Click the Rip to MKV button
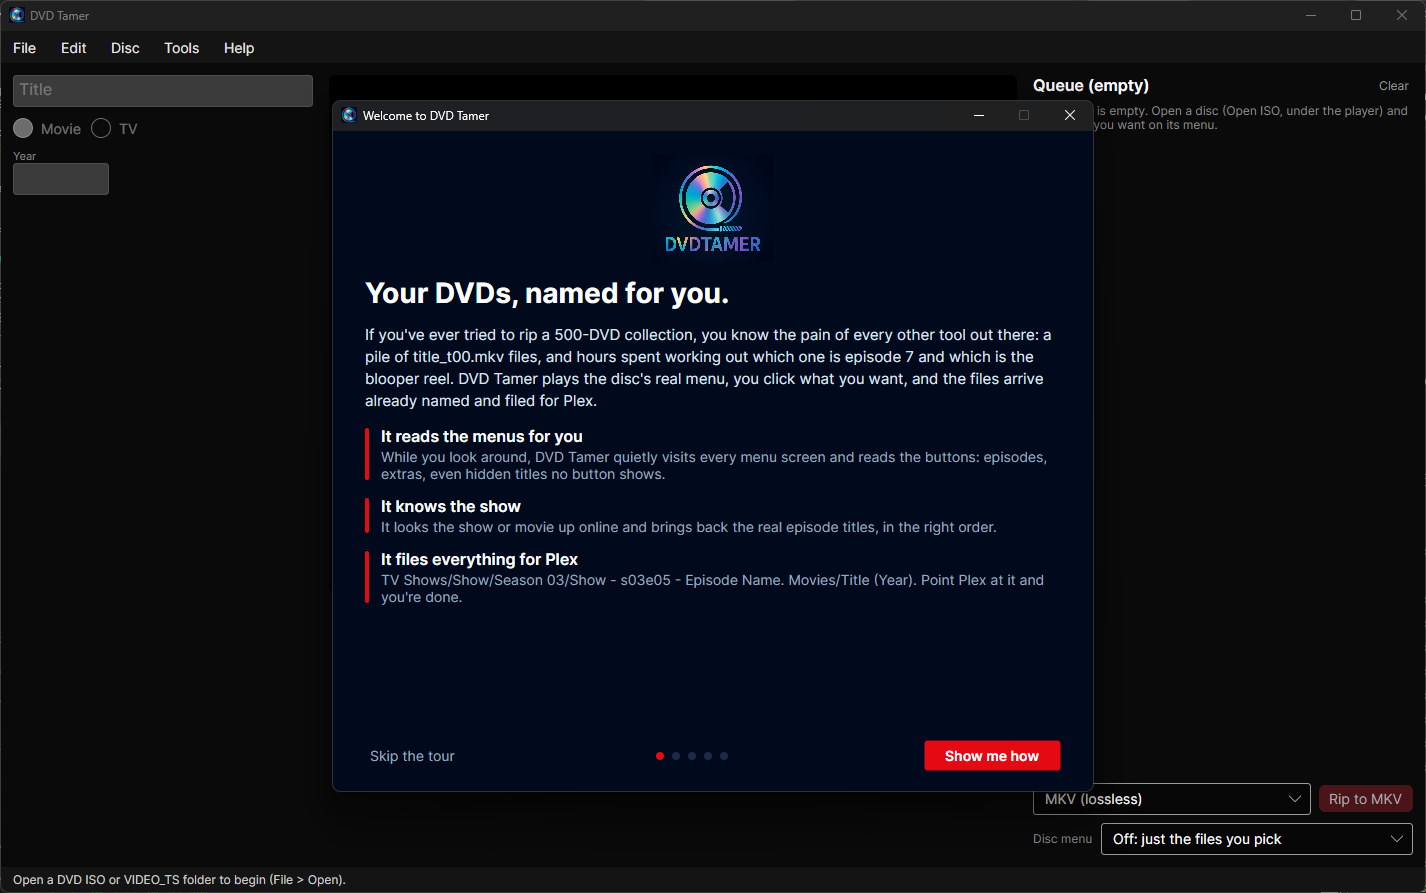This screenshot has width=1426, height=893. 1365,799
